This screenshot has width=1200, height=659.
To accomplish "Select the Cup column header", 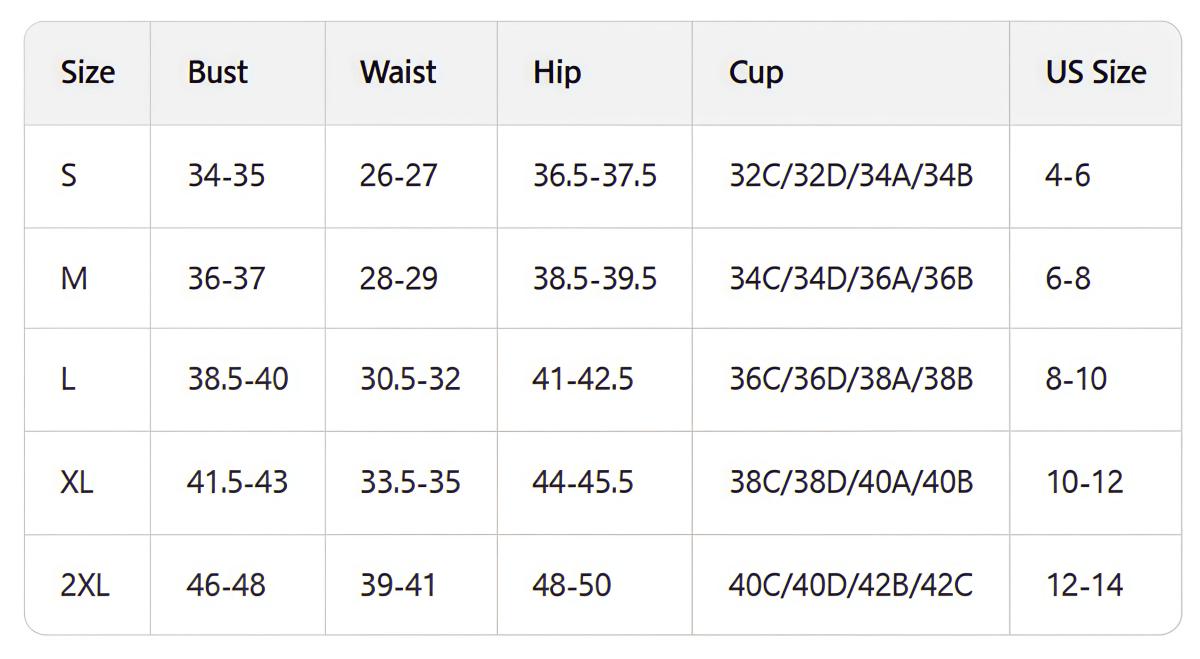I will pyautogui.click(x=756, y=73).
